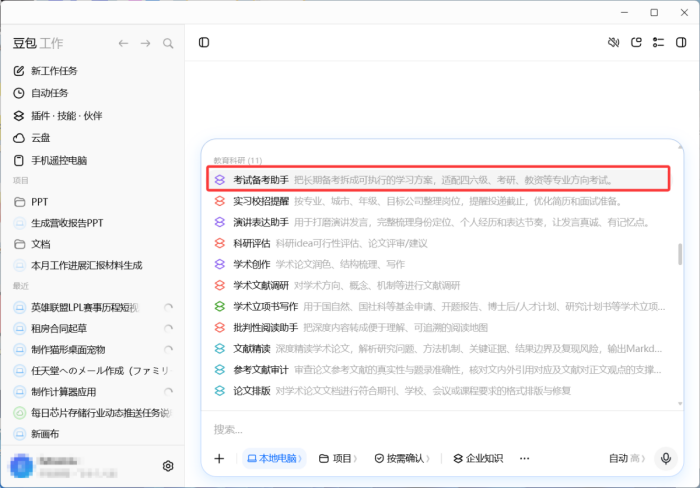Open the search magnifier in sidebar
The height and width of the screenshot is (488, 700).
coord(168,43)
